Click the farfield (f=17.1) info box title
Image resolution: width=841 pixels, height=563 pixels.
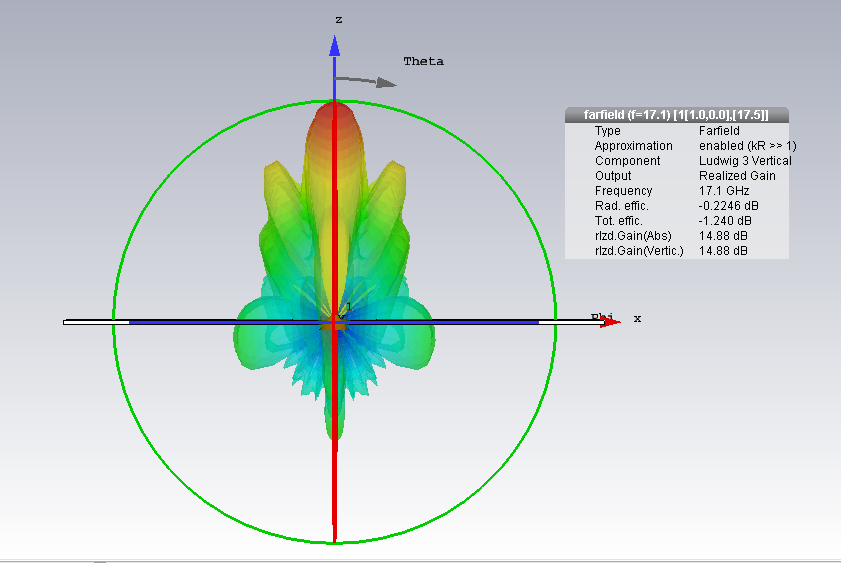[676, 115]
